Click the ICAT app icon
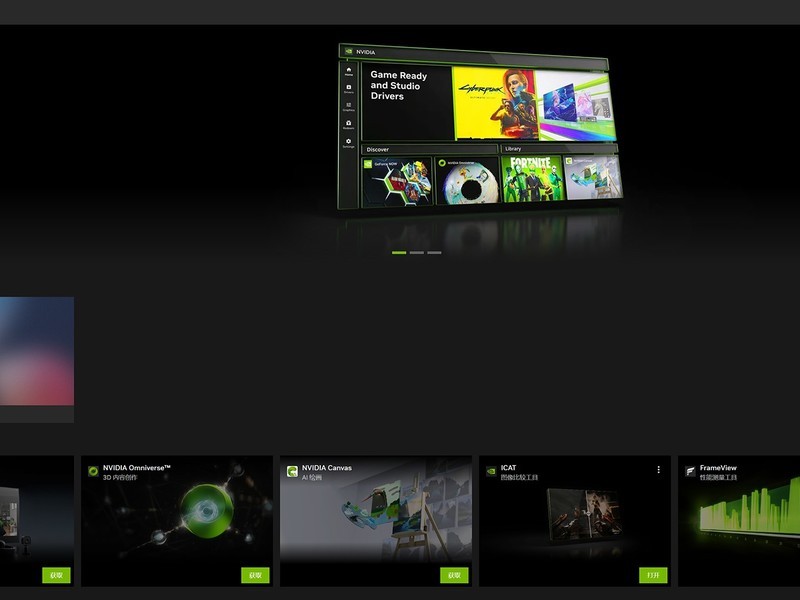The height and width of the screenshot is (600, 800). (491, 471)
